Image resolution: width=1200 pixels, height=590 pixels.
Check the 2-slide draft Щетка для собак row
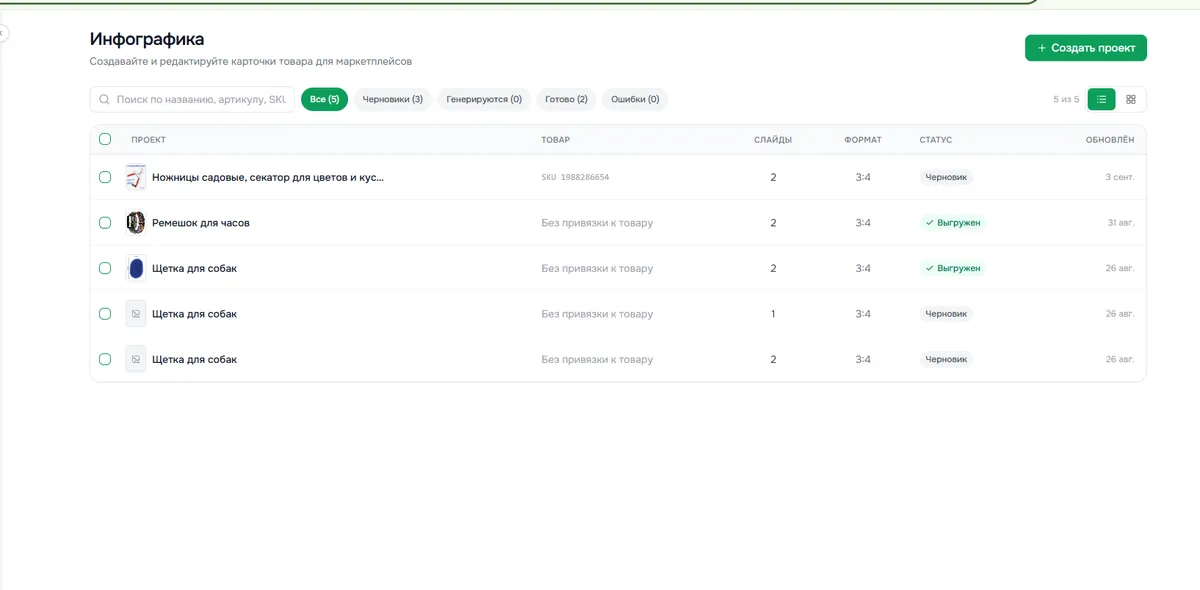[x=105, y=359]
